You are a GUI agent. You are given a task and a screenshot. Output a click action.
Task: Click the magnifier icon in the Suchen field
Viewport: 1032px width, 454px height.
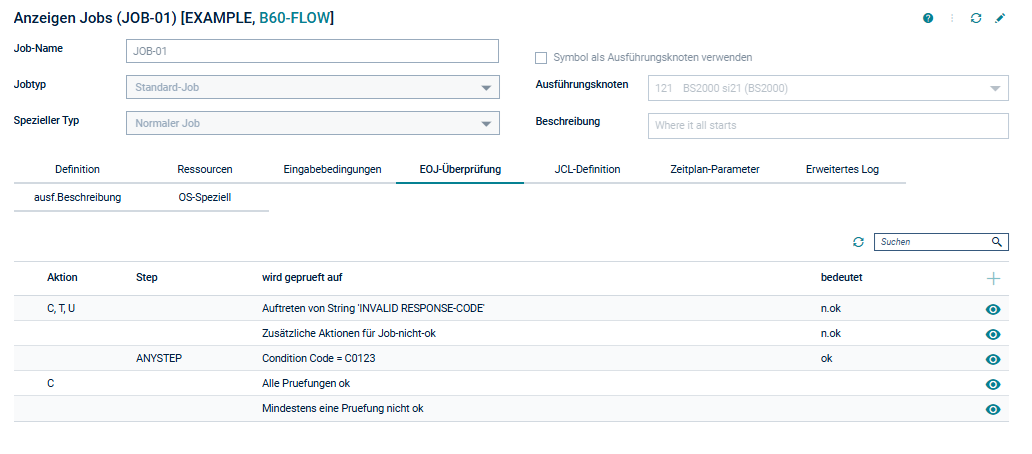[996, 242]
